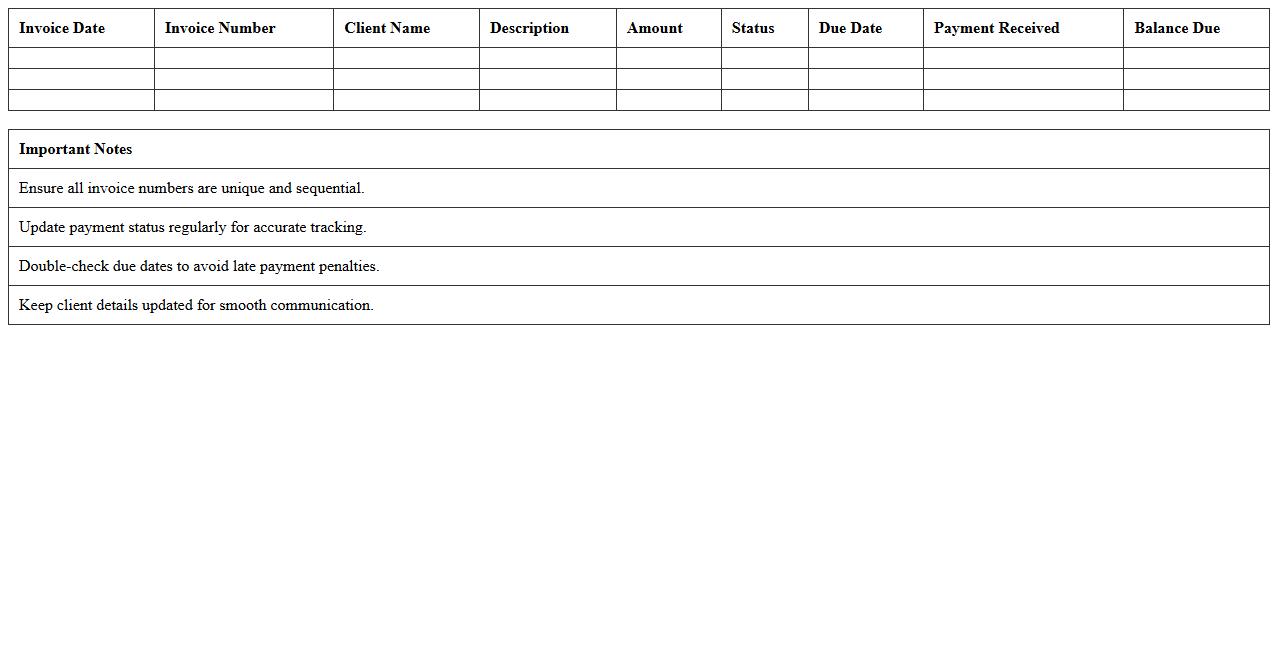Click first empty cell under Invoice Date
This screenshot has width=1278, height=650.
pos(81,58)
